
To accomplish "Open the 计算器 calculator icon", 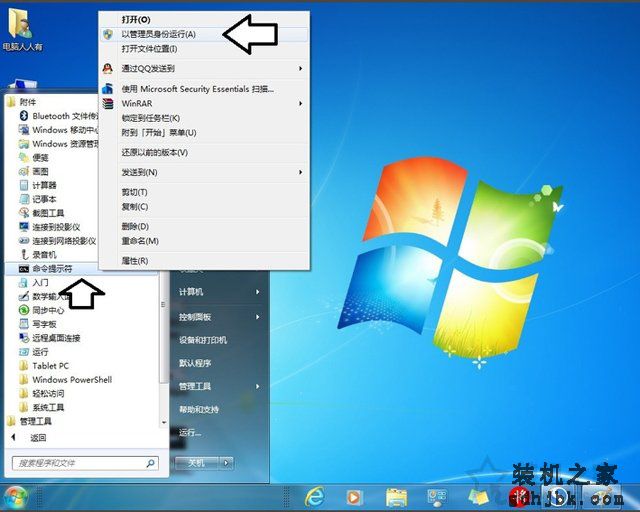I will click(x=24, y=185).
